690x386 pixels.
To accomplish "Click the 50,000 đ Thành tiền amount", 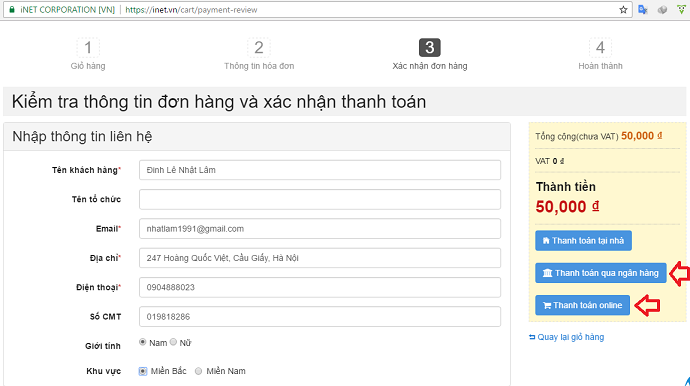I will pyautogui.click(x=568, y=206).
